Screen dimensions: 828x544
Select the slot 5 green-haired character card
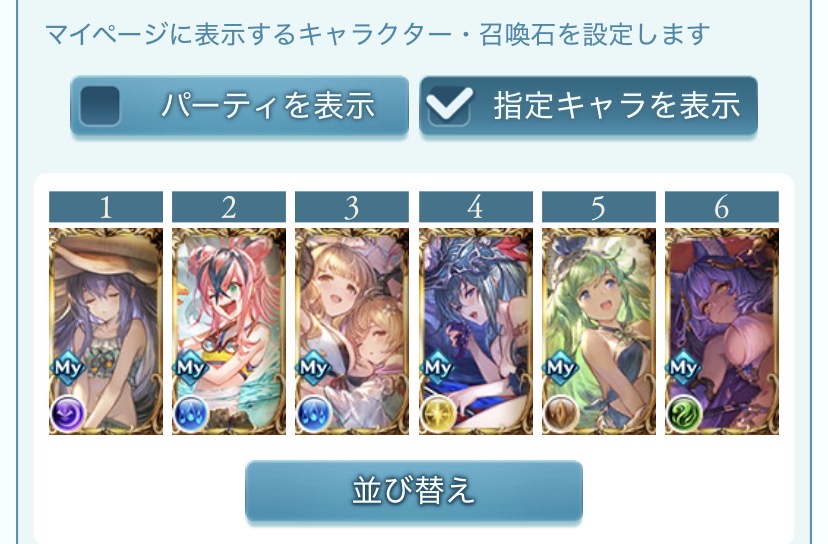599,331
